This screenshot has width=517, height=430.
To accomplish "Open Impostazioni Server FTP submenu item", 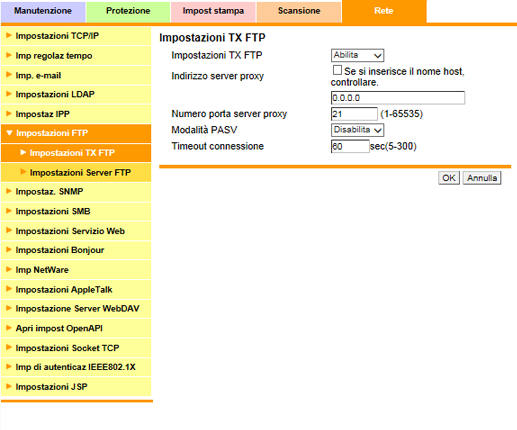I will click(x=76, y=173).
